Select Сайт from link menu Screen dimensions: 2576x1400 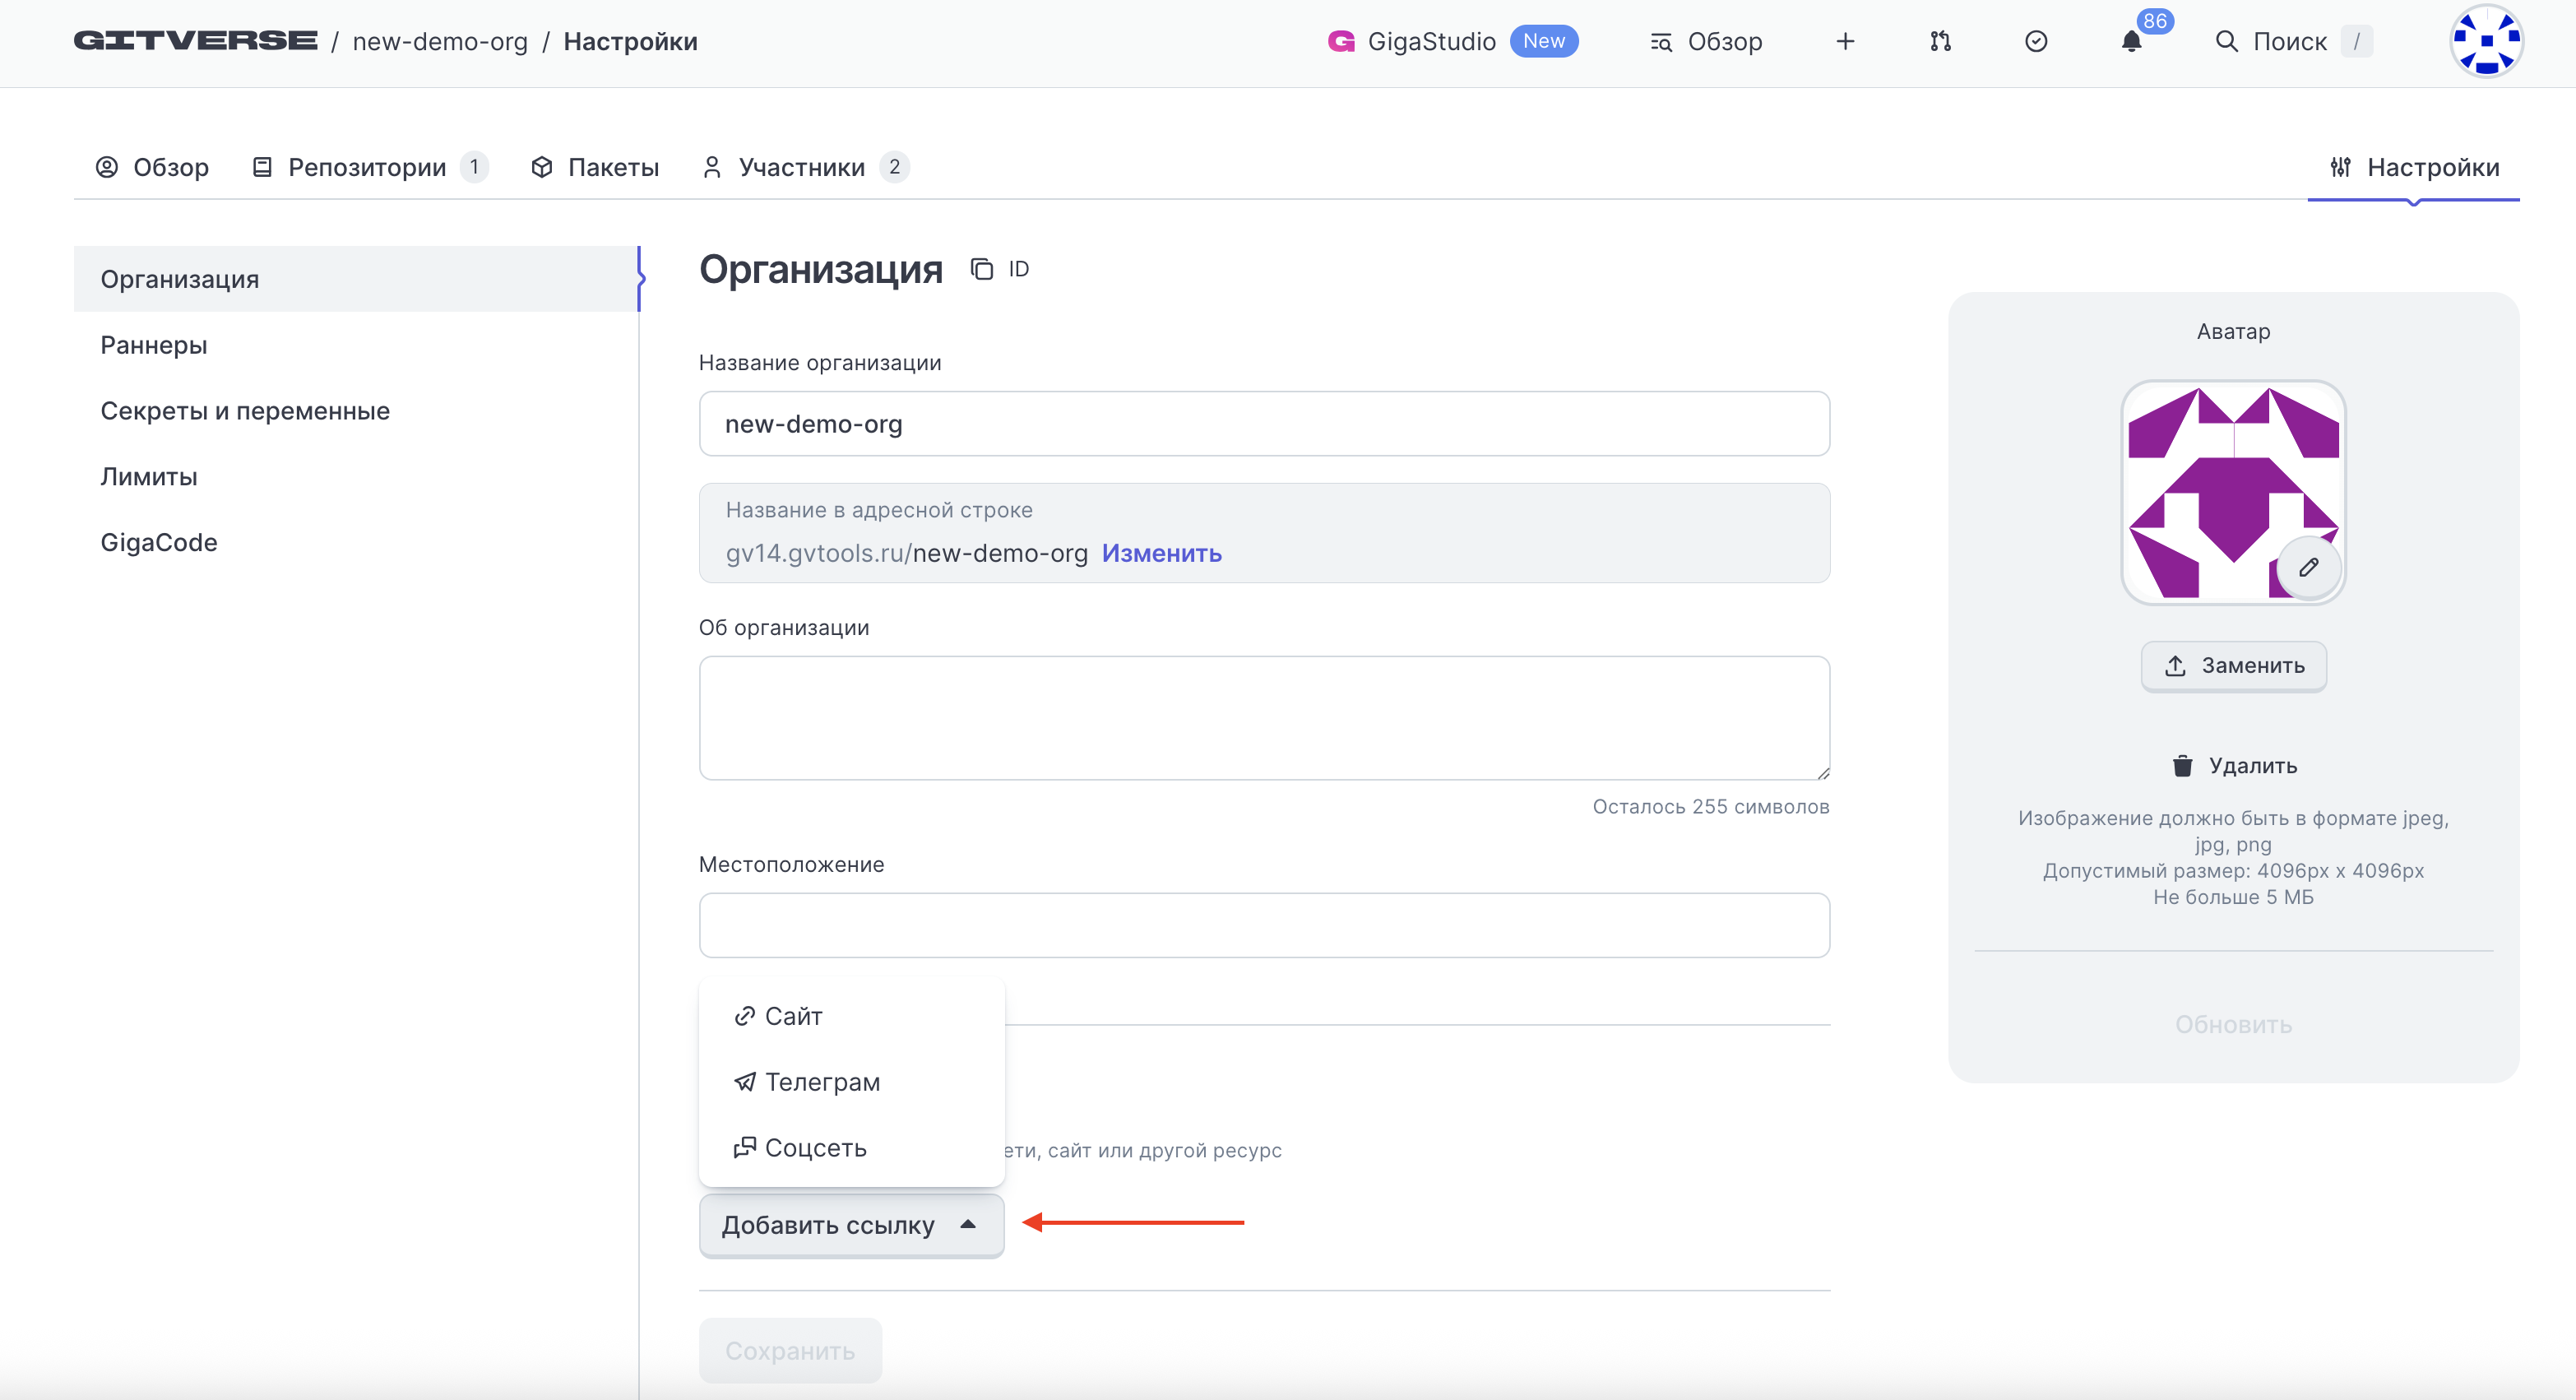[x=793, y=1016]
